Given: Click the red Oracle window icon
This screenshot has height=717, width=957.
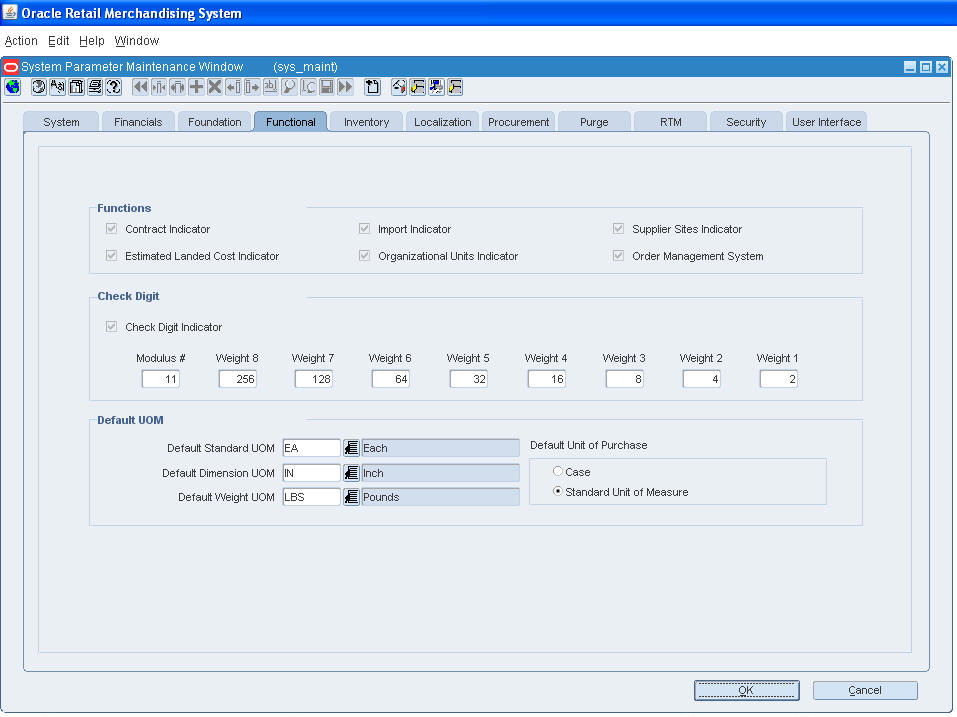Looking at the screenshot, I should [11, 67].
